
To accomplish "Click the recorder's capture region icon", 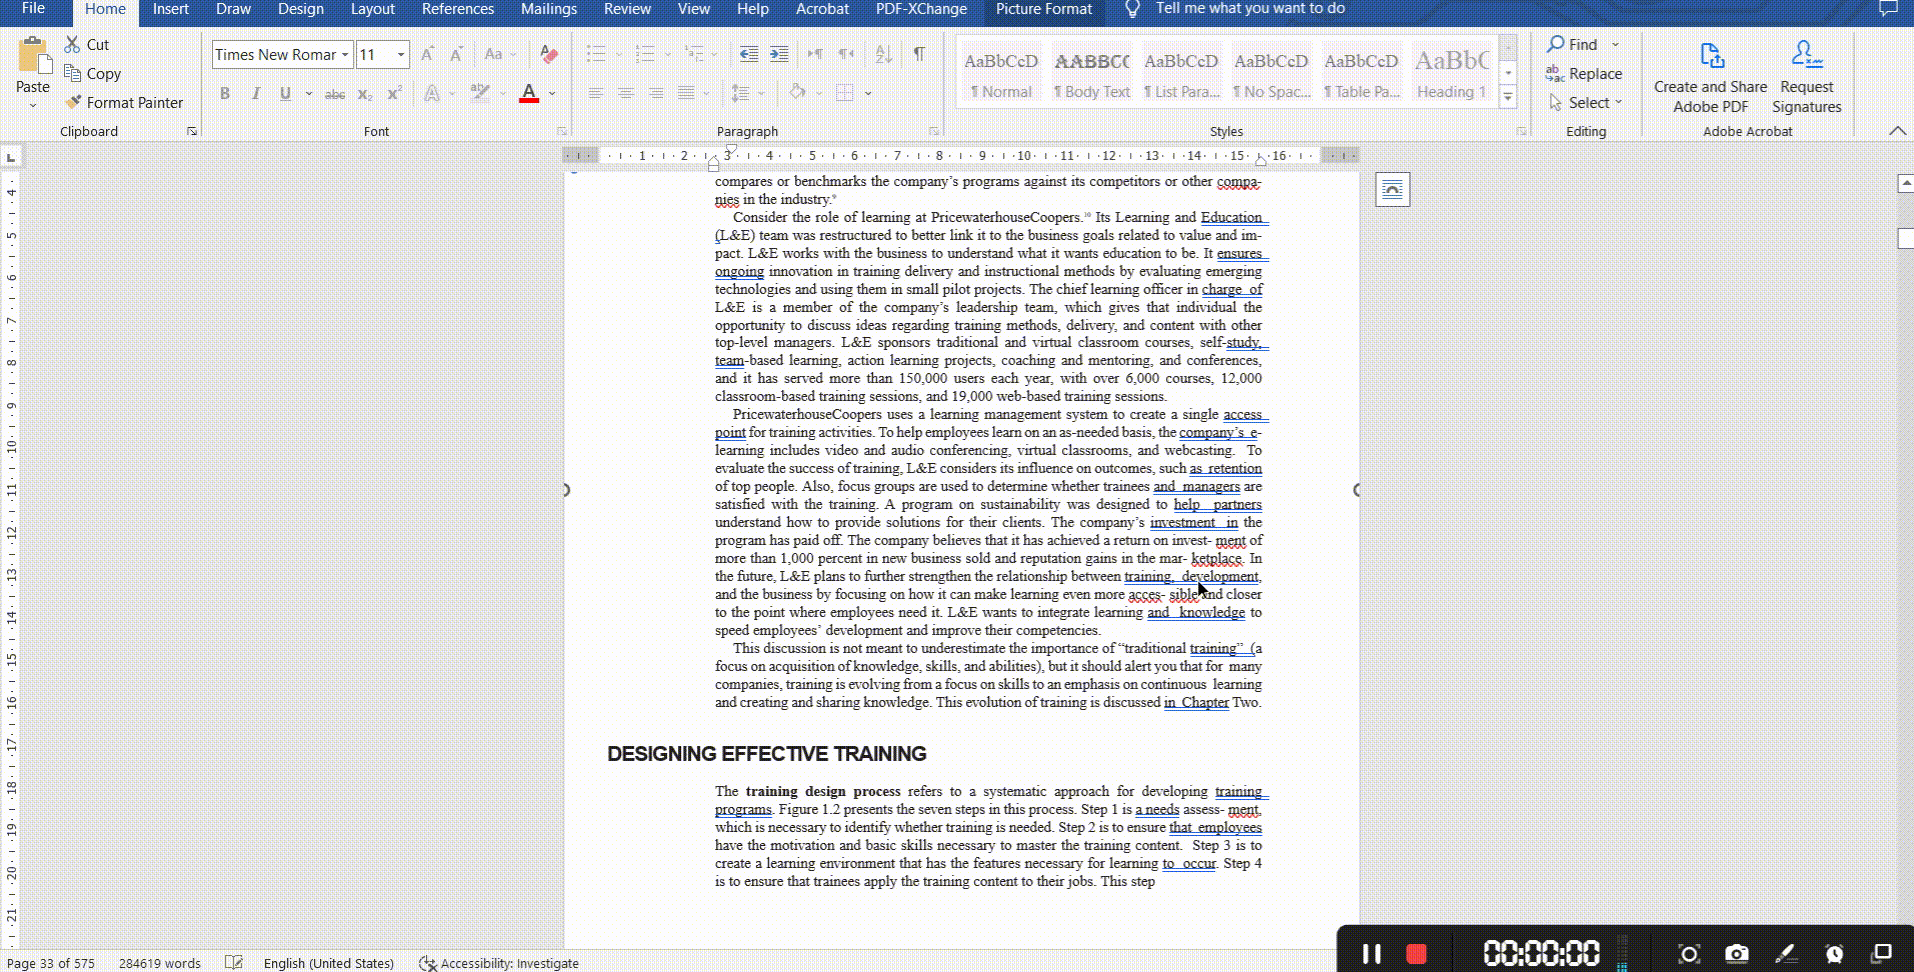I will click(x=1689, y=953).
